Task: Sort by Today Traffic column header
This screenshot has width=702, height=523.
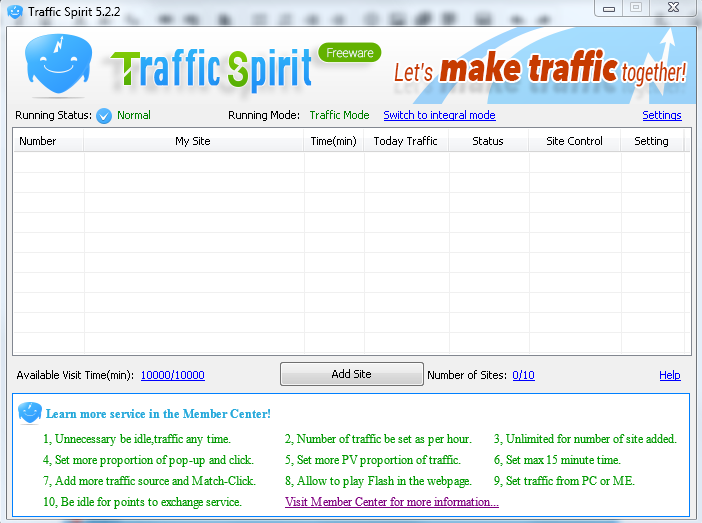Action: 406,141
